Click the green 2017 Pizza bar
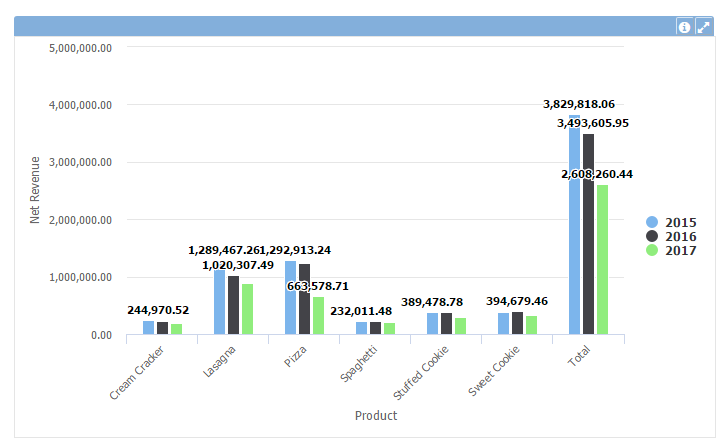The image size is (726, 448). click(x=318, y=315)
